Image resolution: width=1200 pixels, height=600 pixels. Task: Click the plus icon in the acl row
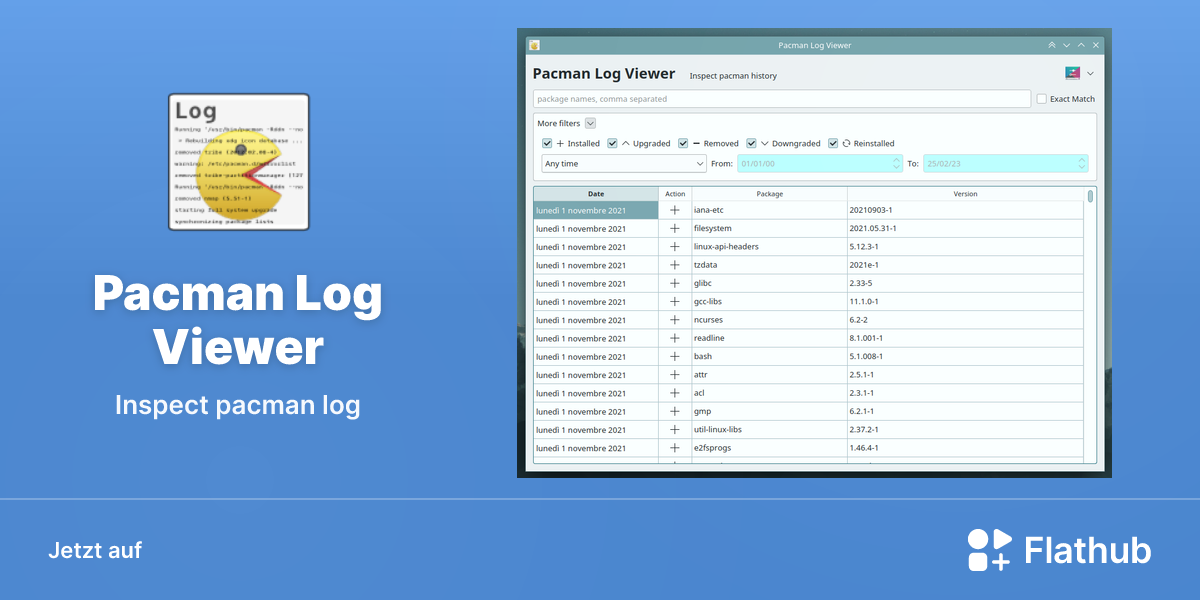675,393
